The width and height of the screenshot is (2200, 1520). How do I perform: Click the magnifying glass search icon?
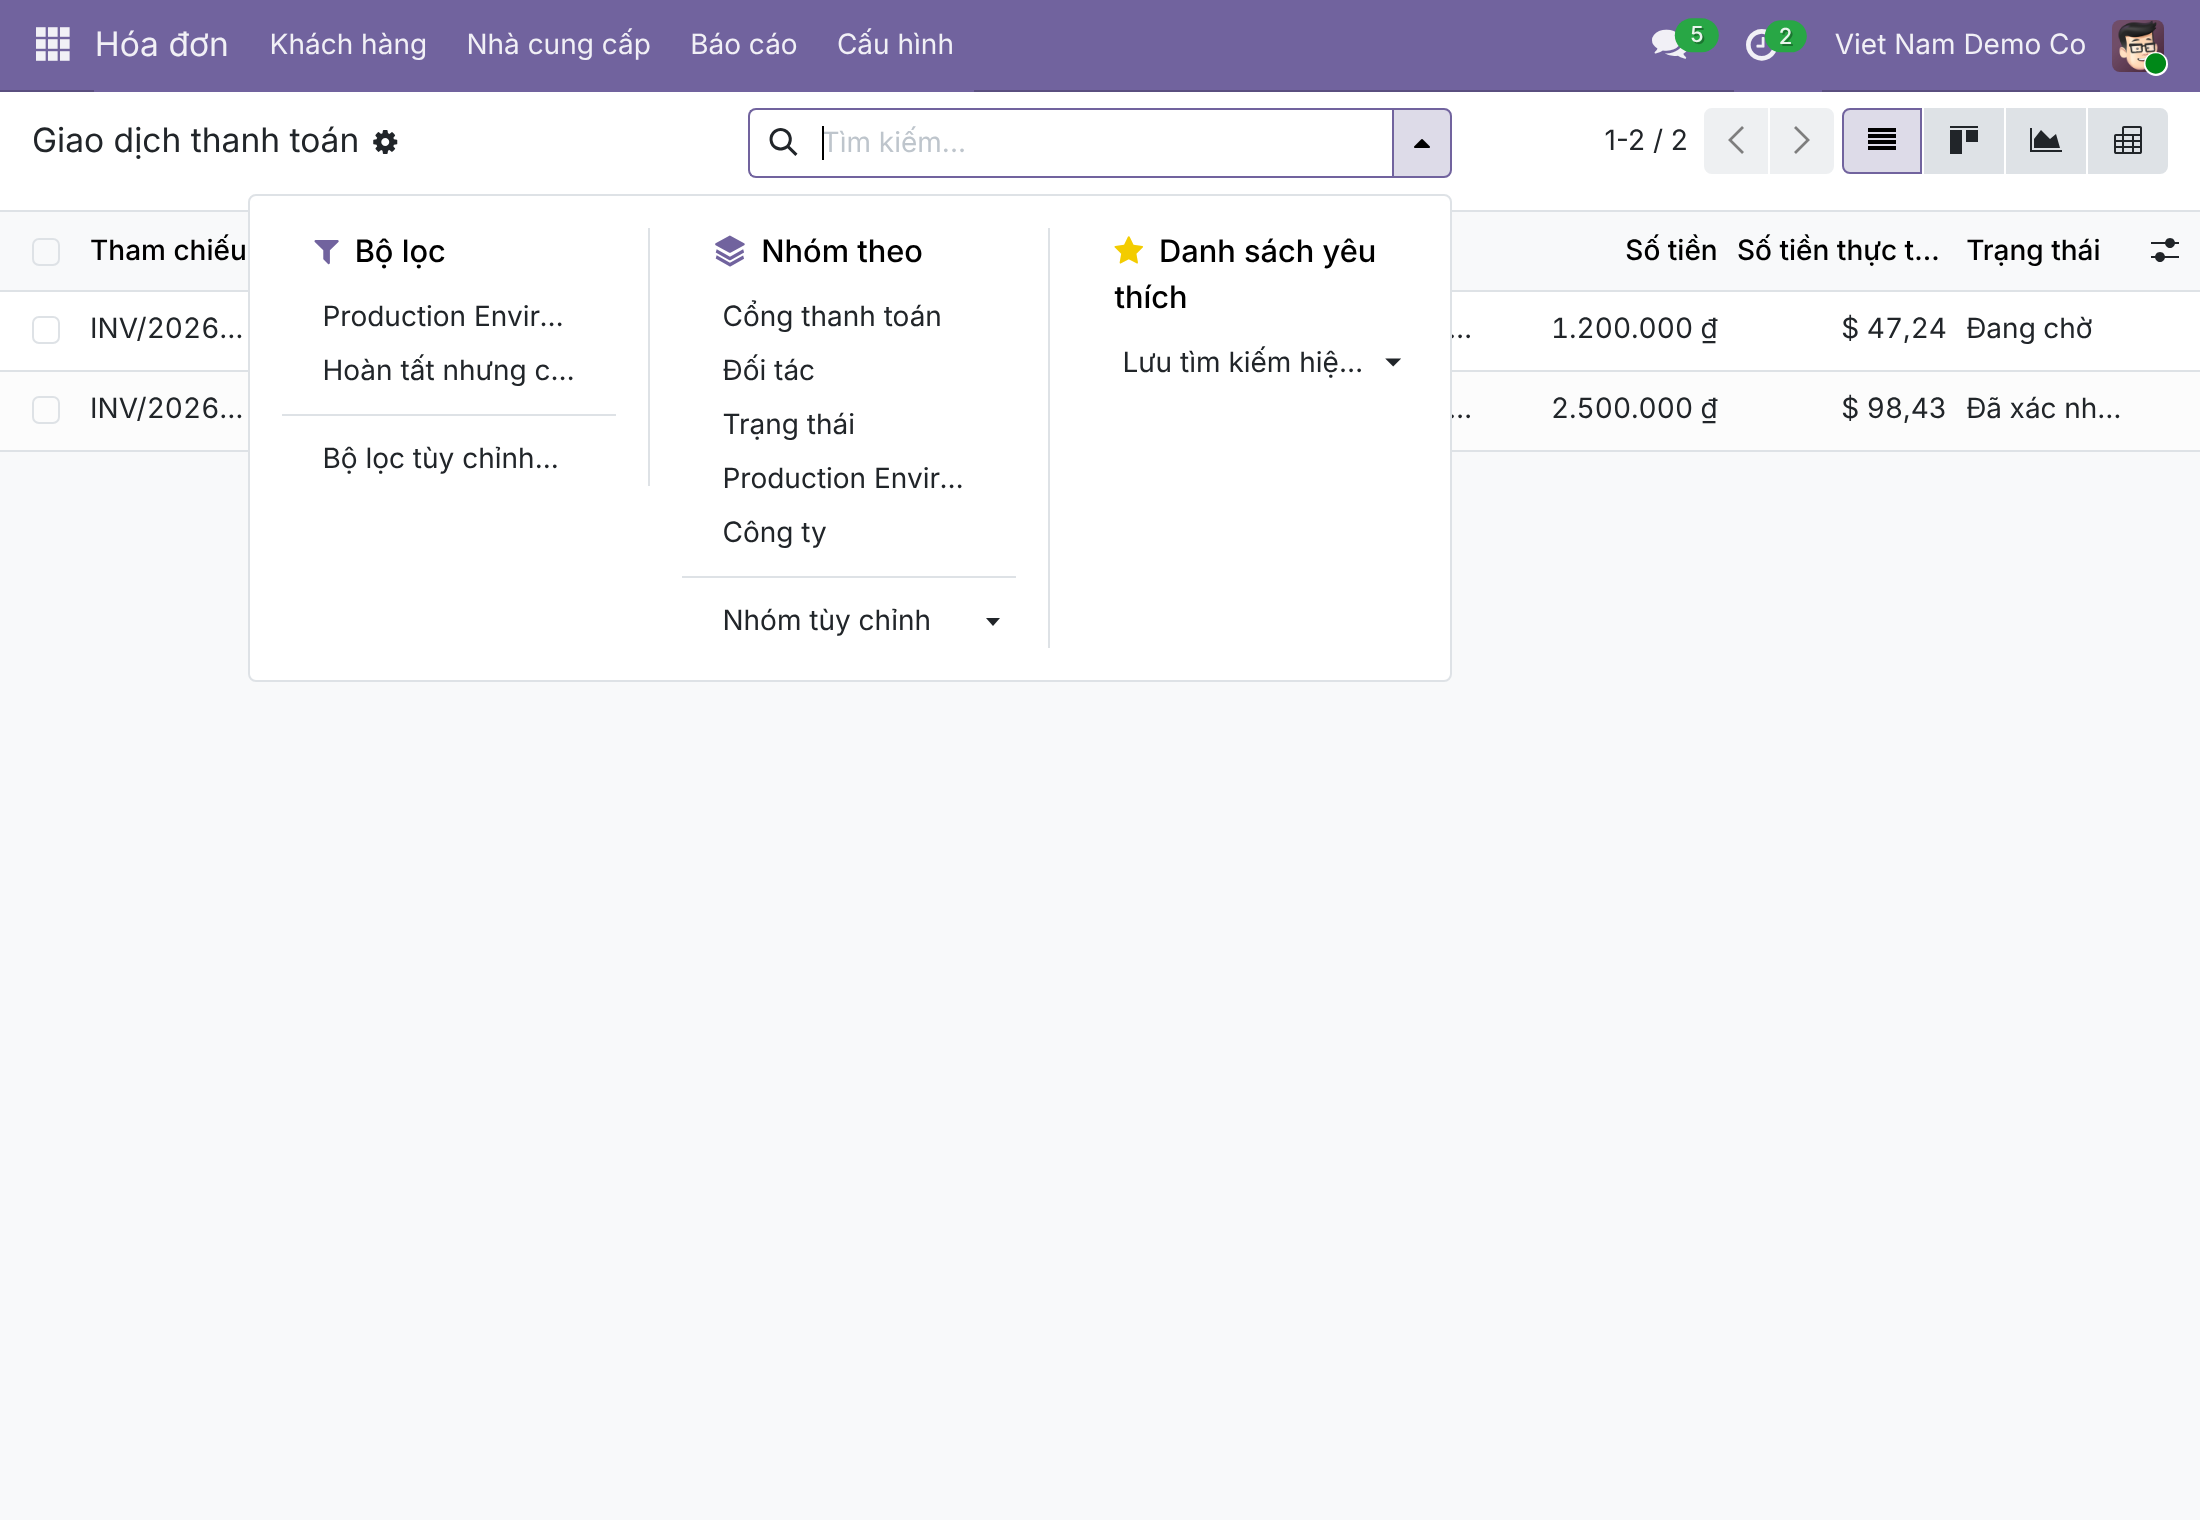pos(783,142)
